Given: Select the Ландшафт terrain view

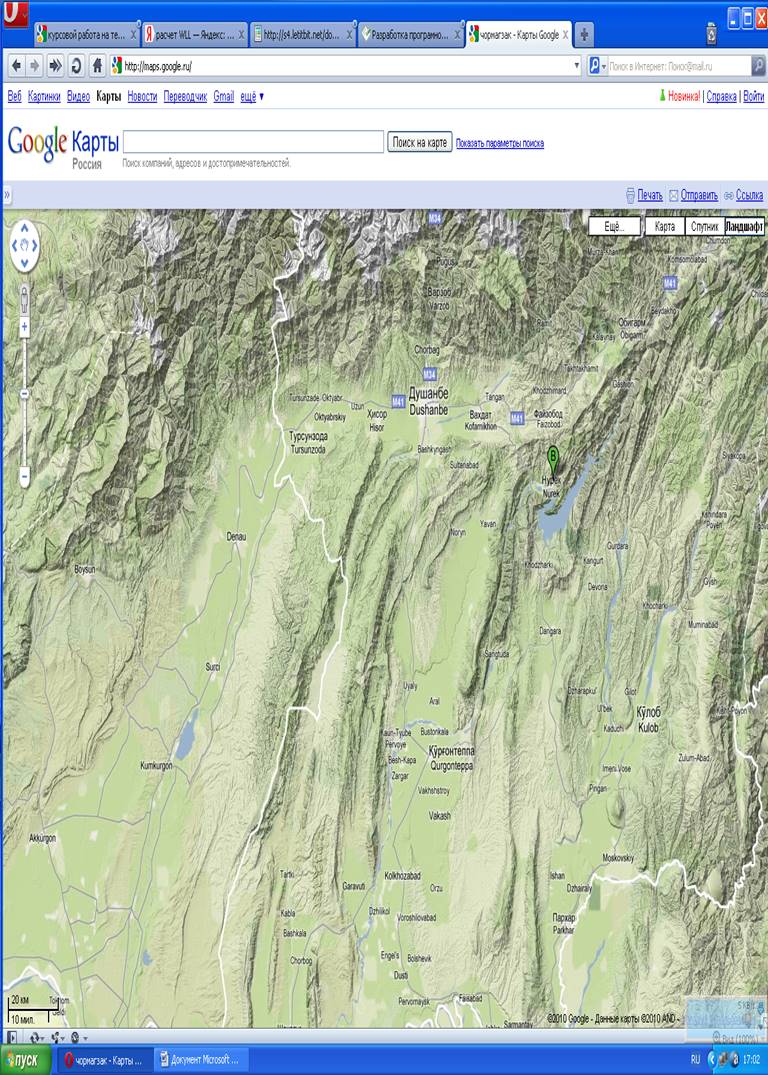Looking at the screenshot, I should pyautogui.click(x=745, y=226).
